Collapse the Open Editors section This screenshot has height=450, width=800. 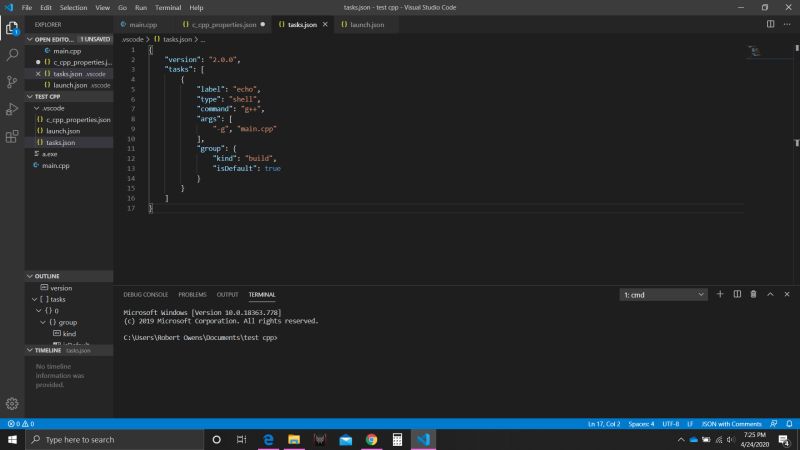(x=30, y=39)
